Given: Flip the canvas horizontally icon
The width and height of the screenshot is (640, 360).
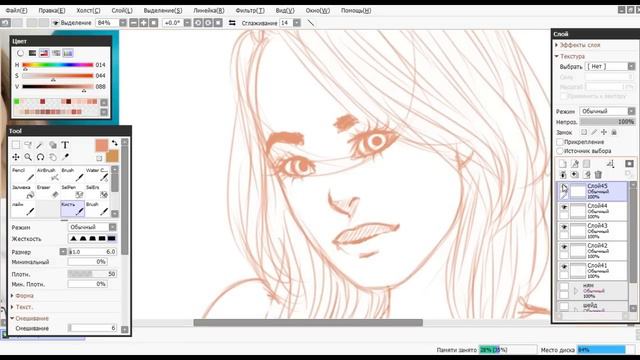Looking at the screenshot, I should tap(232, 23).
